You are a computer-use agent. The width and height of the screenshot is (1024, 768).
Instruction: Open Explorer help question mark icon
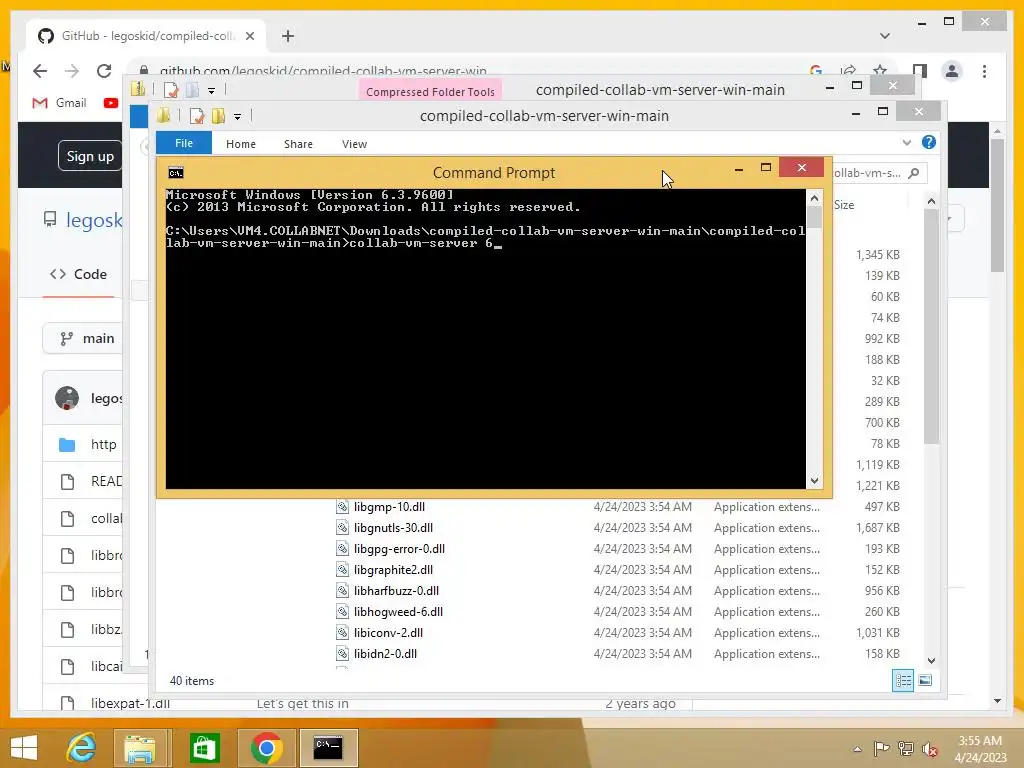click(929, 142)
